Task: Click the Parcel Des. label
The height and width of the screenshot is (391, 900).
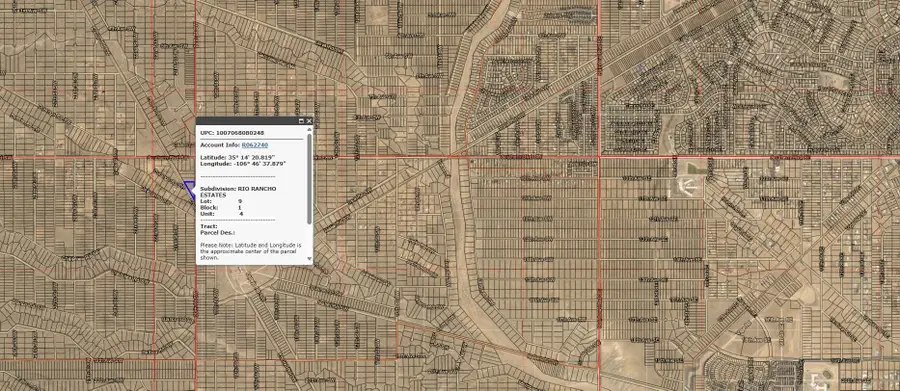Action: 217,233
